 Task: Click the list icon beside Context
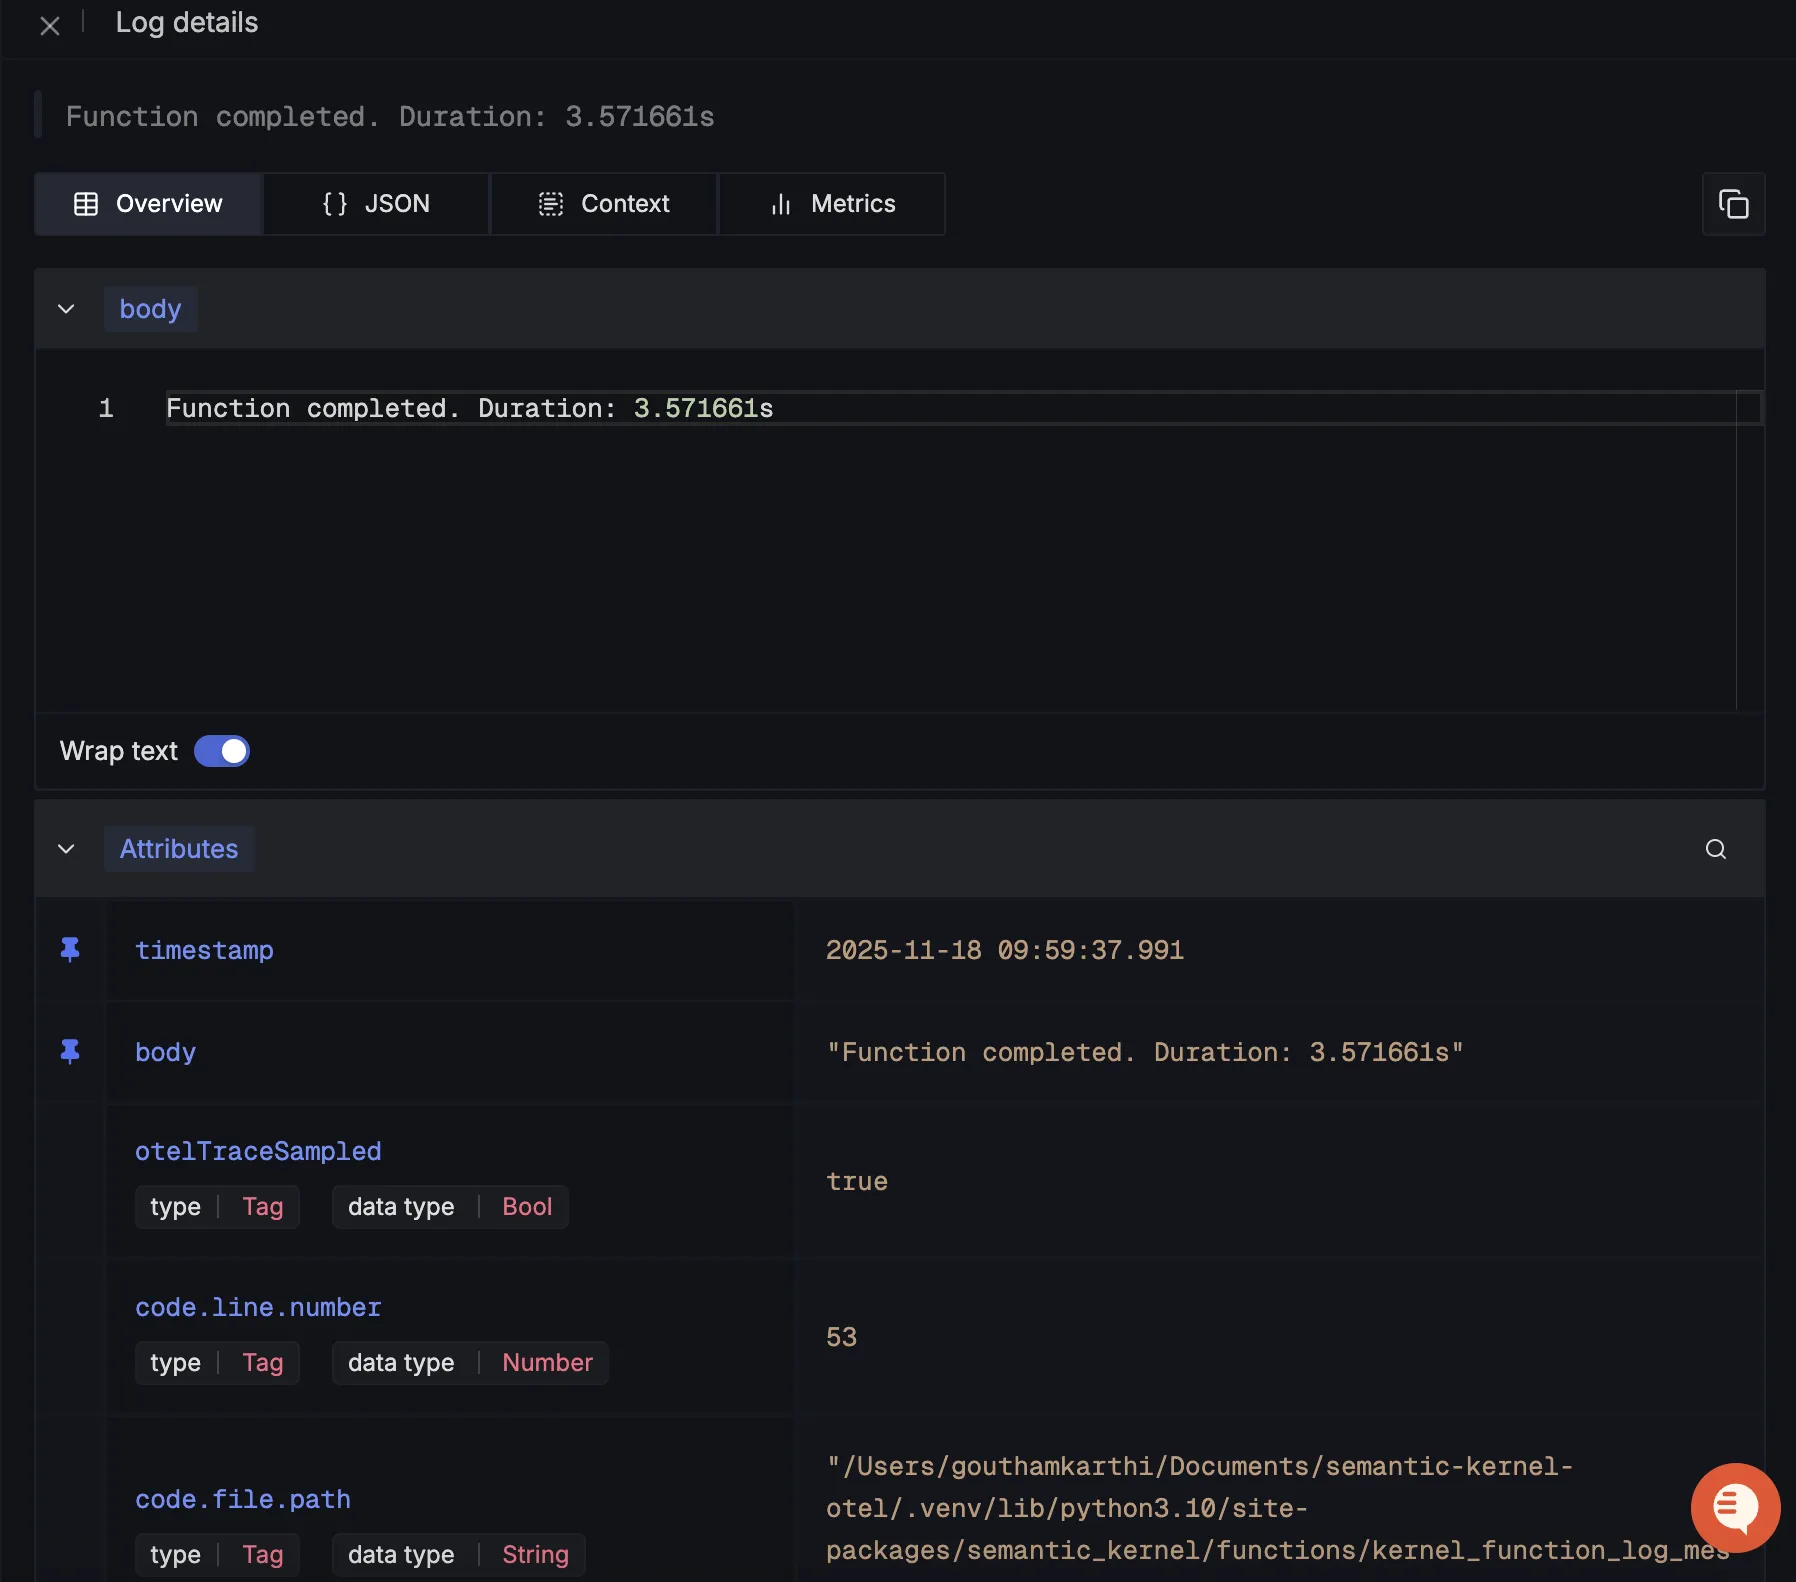tap(551, 203)
